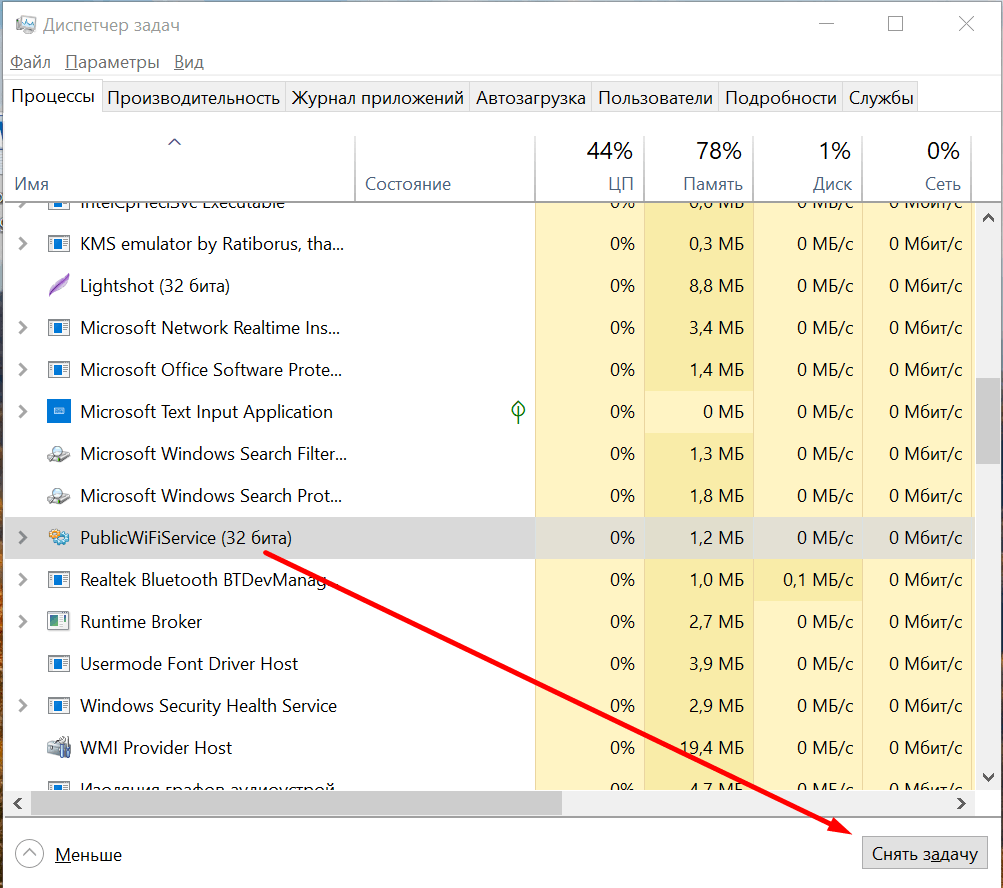Click the Task Manager title bar icon
Viewport: 1003px width, 888px height.
(25, 25)
